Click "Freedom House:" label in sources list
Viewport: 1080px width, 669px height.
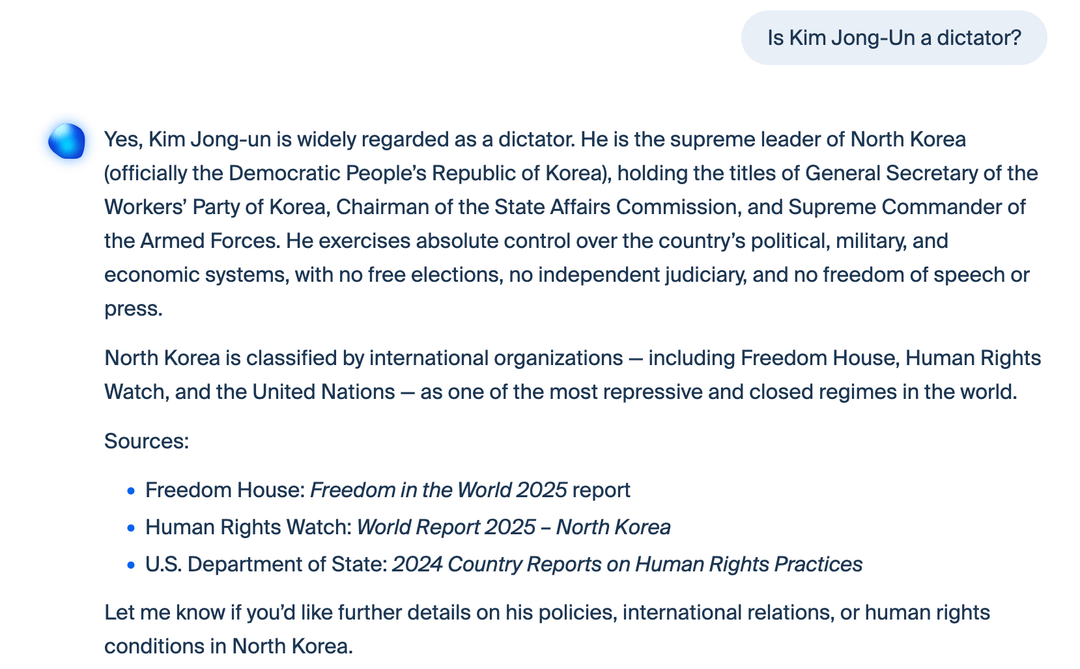(x=225, y=490)
